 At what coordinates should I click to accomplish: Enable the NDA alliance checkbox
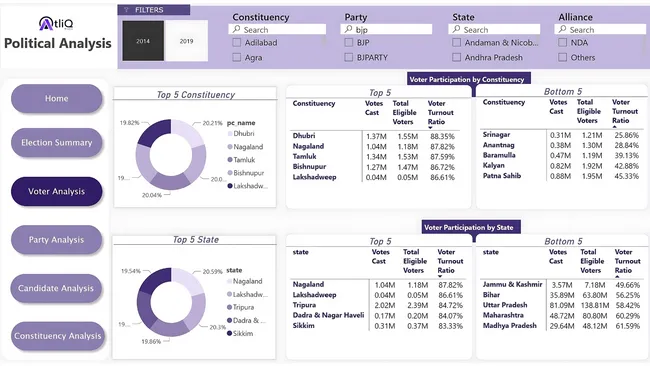(x=563, y=42)
